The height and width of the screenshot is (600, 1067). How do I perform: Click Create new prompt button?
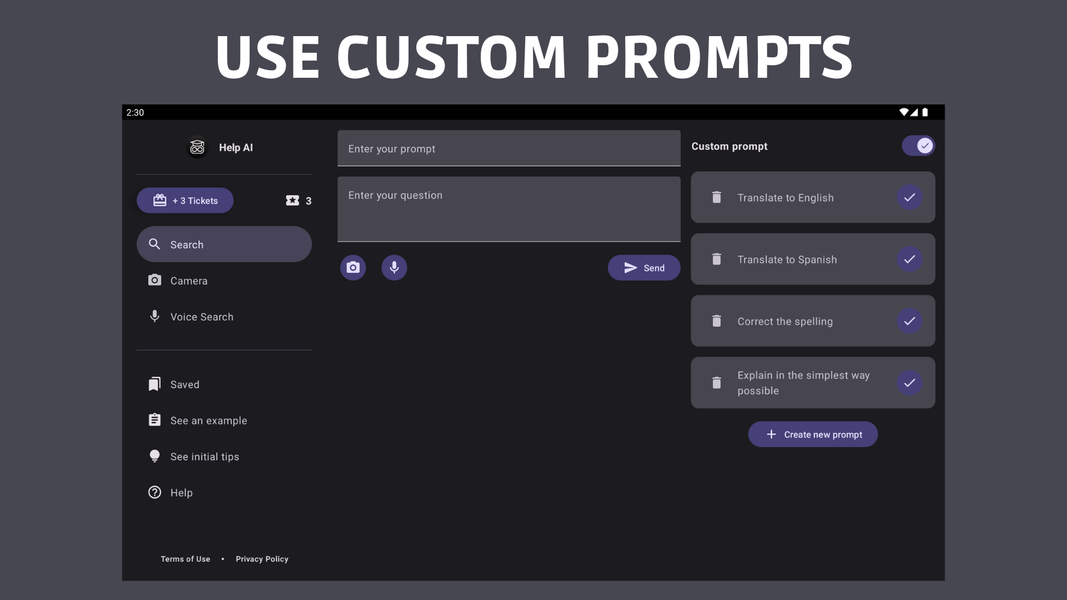[813, 435]
